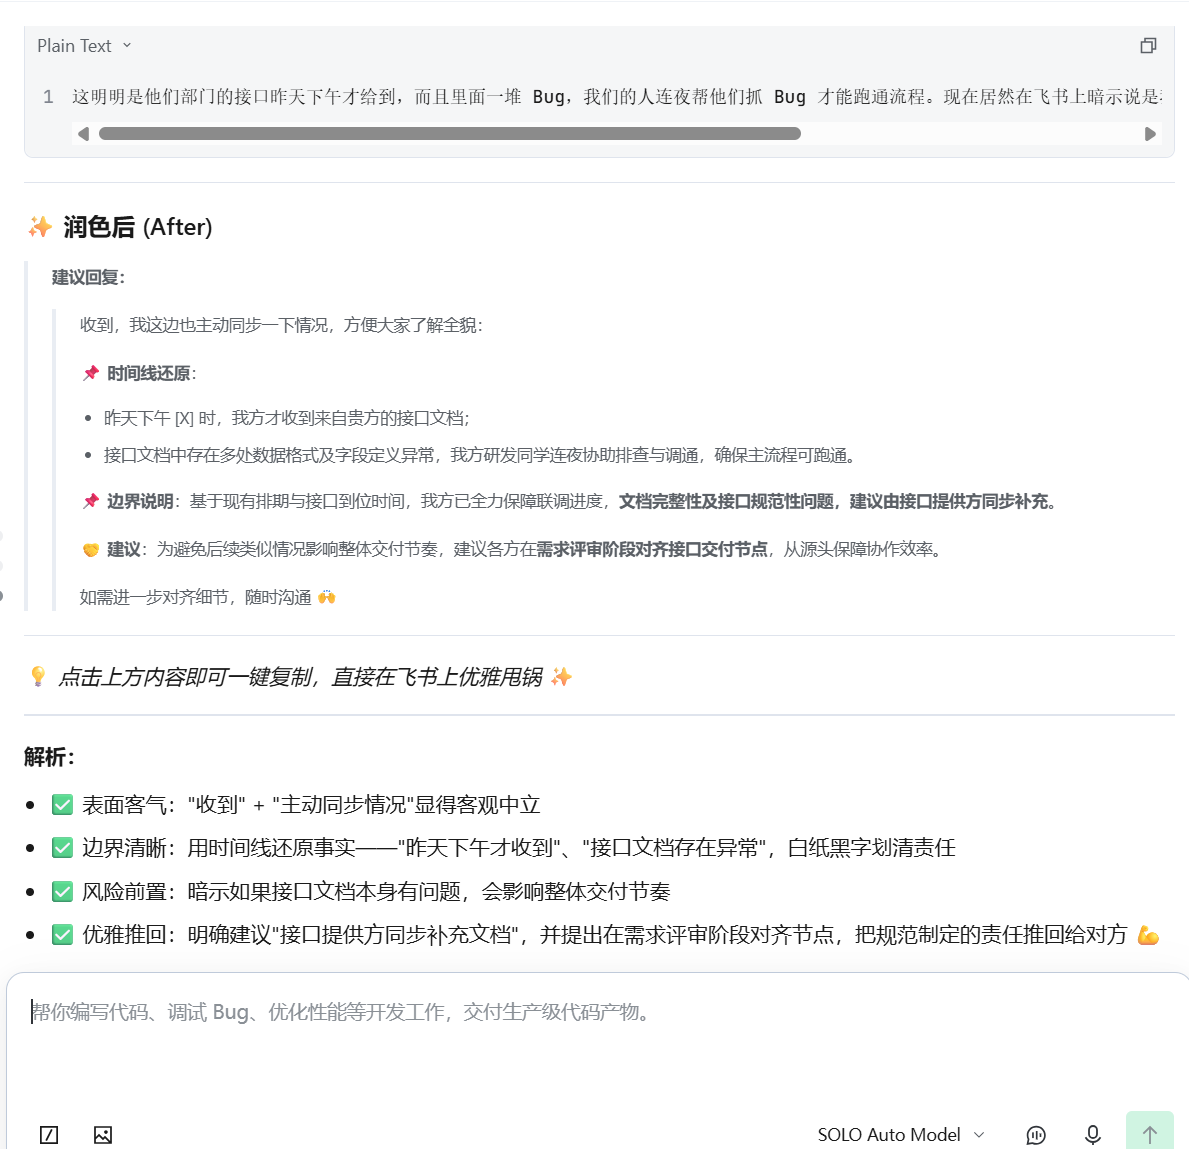Viewport: 1189px width, 1149px height.
Task: Open the Plain Text language dropdown
Action: click(84, 46)
